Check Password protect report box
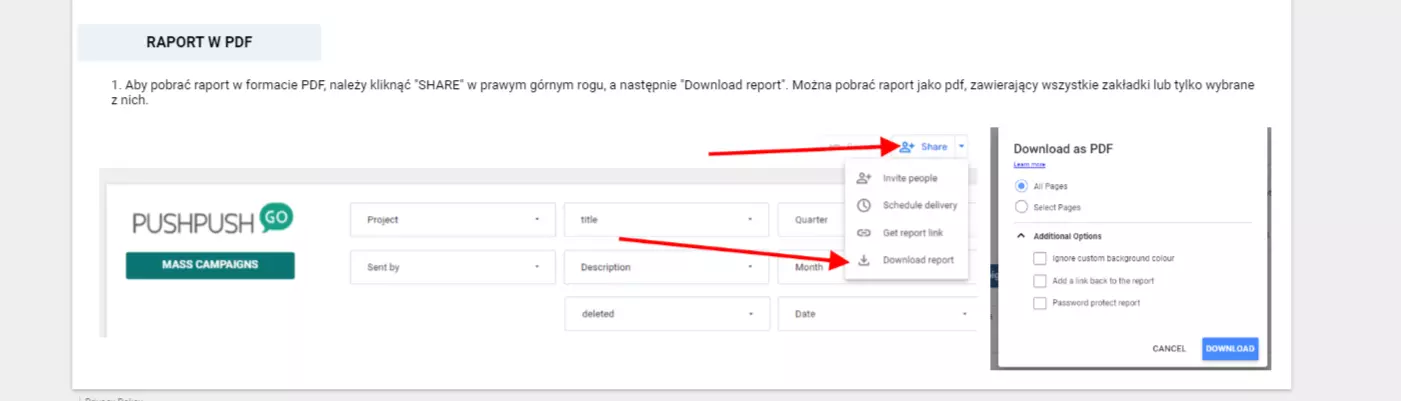Screen dimensions: 1401x401 click(1040, 303)
